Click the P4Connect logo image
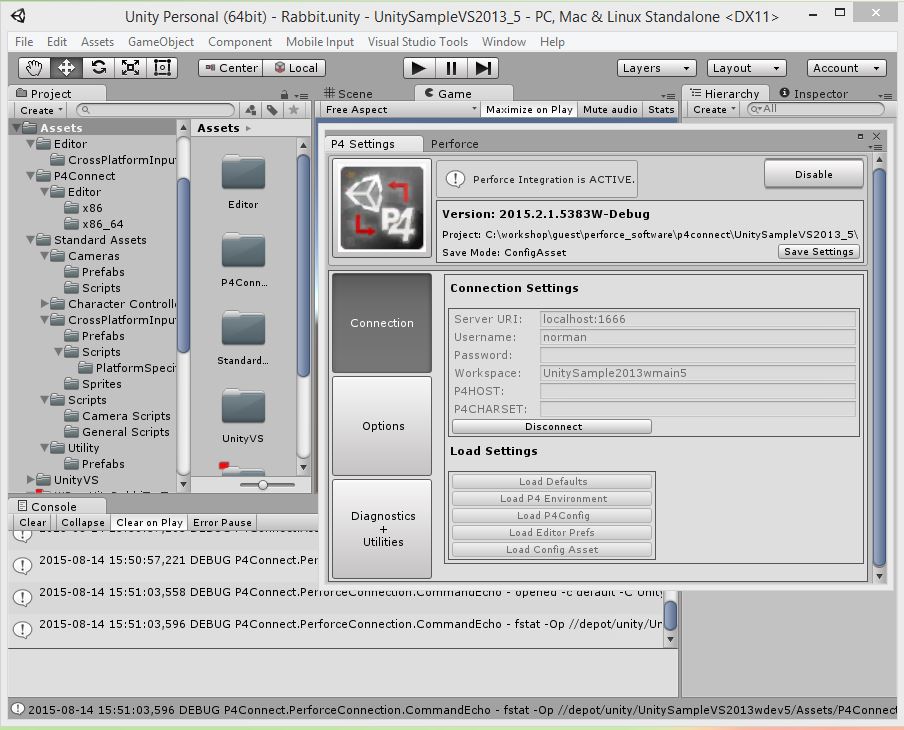The height and width of the screenshot is (730, 904). click(x=382, y=208)
